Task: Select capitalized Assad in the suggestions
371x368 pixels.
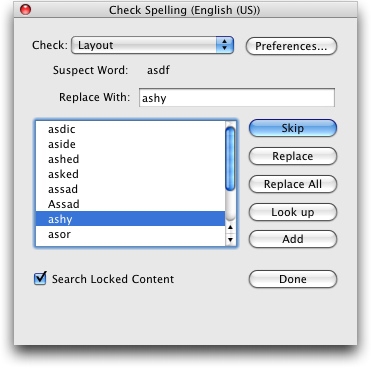Action: (x=130, y=204)
